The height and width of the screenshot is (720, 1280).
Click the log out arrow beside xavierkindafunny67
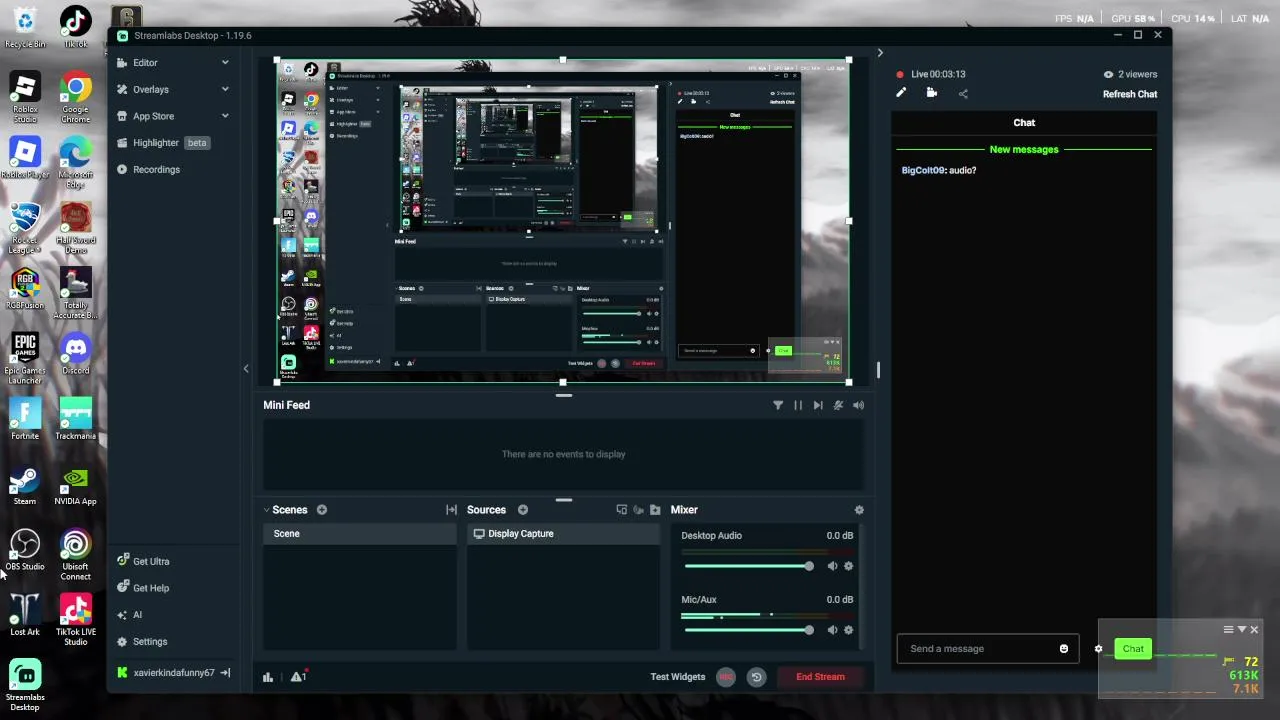click(x=225, y=673)
